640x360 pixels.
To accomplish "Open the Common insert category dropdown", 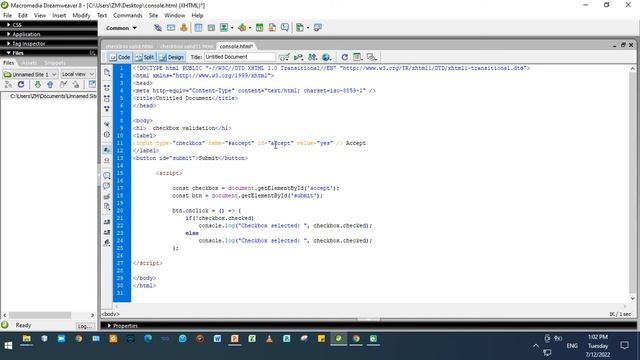I will coord(121,28).
